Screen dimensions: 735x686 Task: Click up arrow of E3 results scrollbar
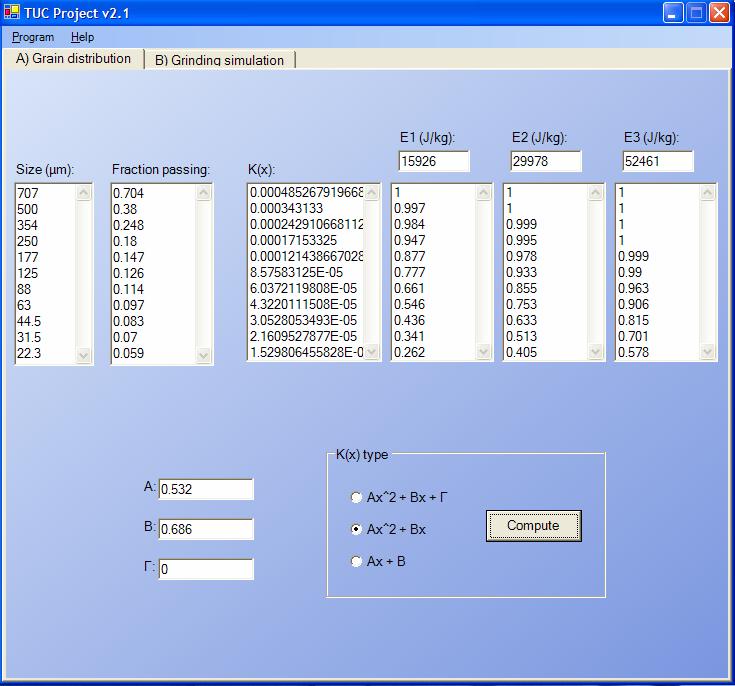[708, 192]
